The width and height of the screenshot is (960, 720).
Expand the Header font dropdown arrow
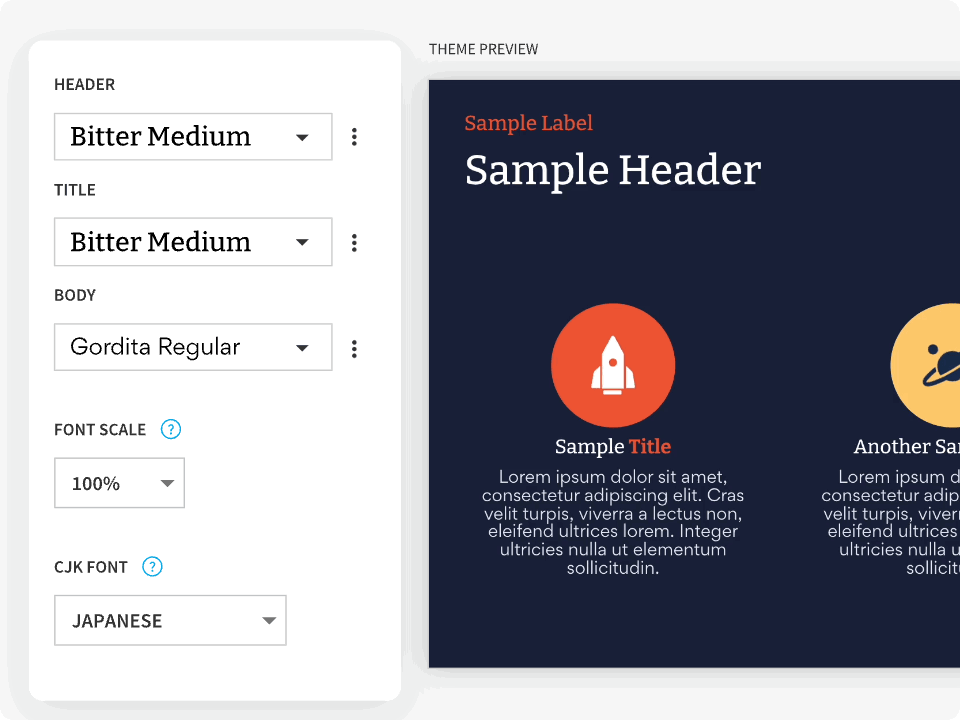[302, 137]
